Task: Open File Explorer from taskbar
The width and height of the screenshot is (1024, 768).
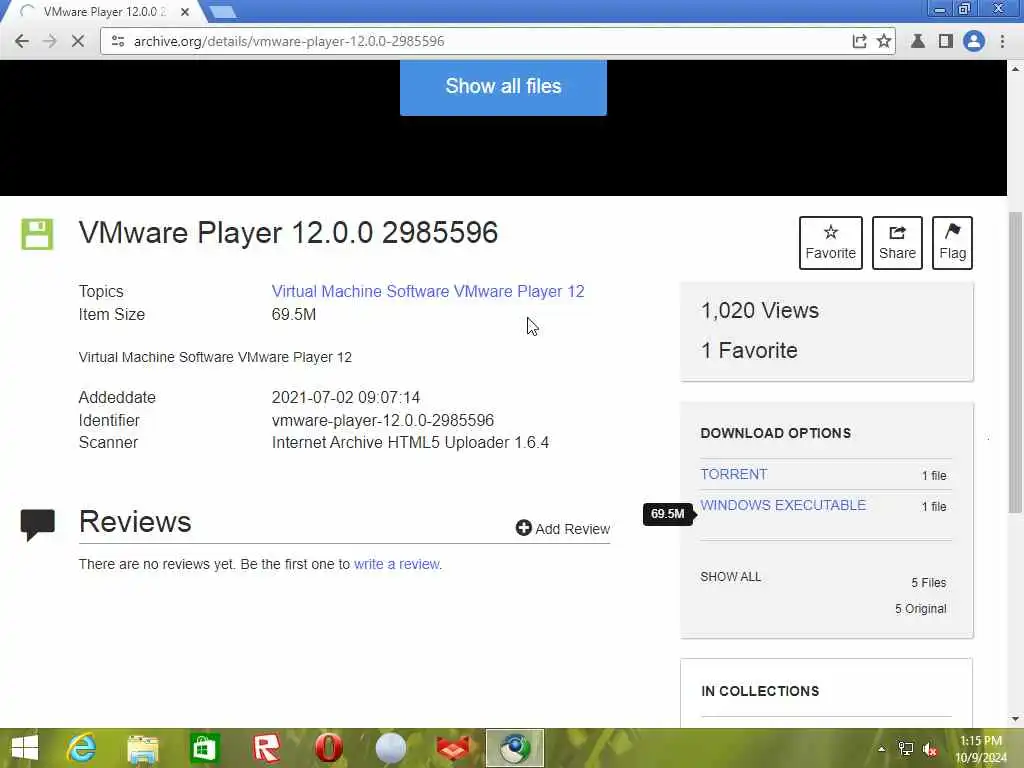Action: click(x=143, y=748)
